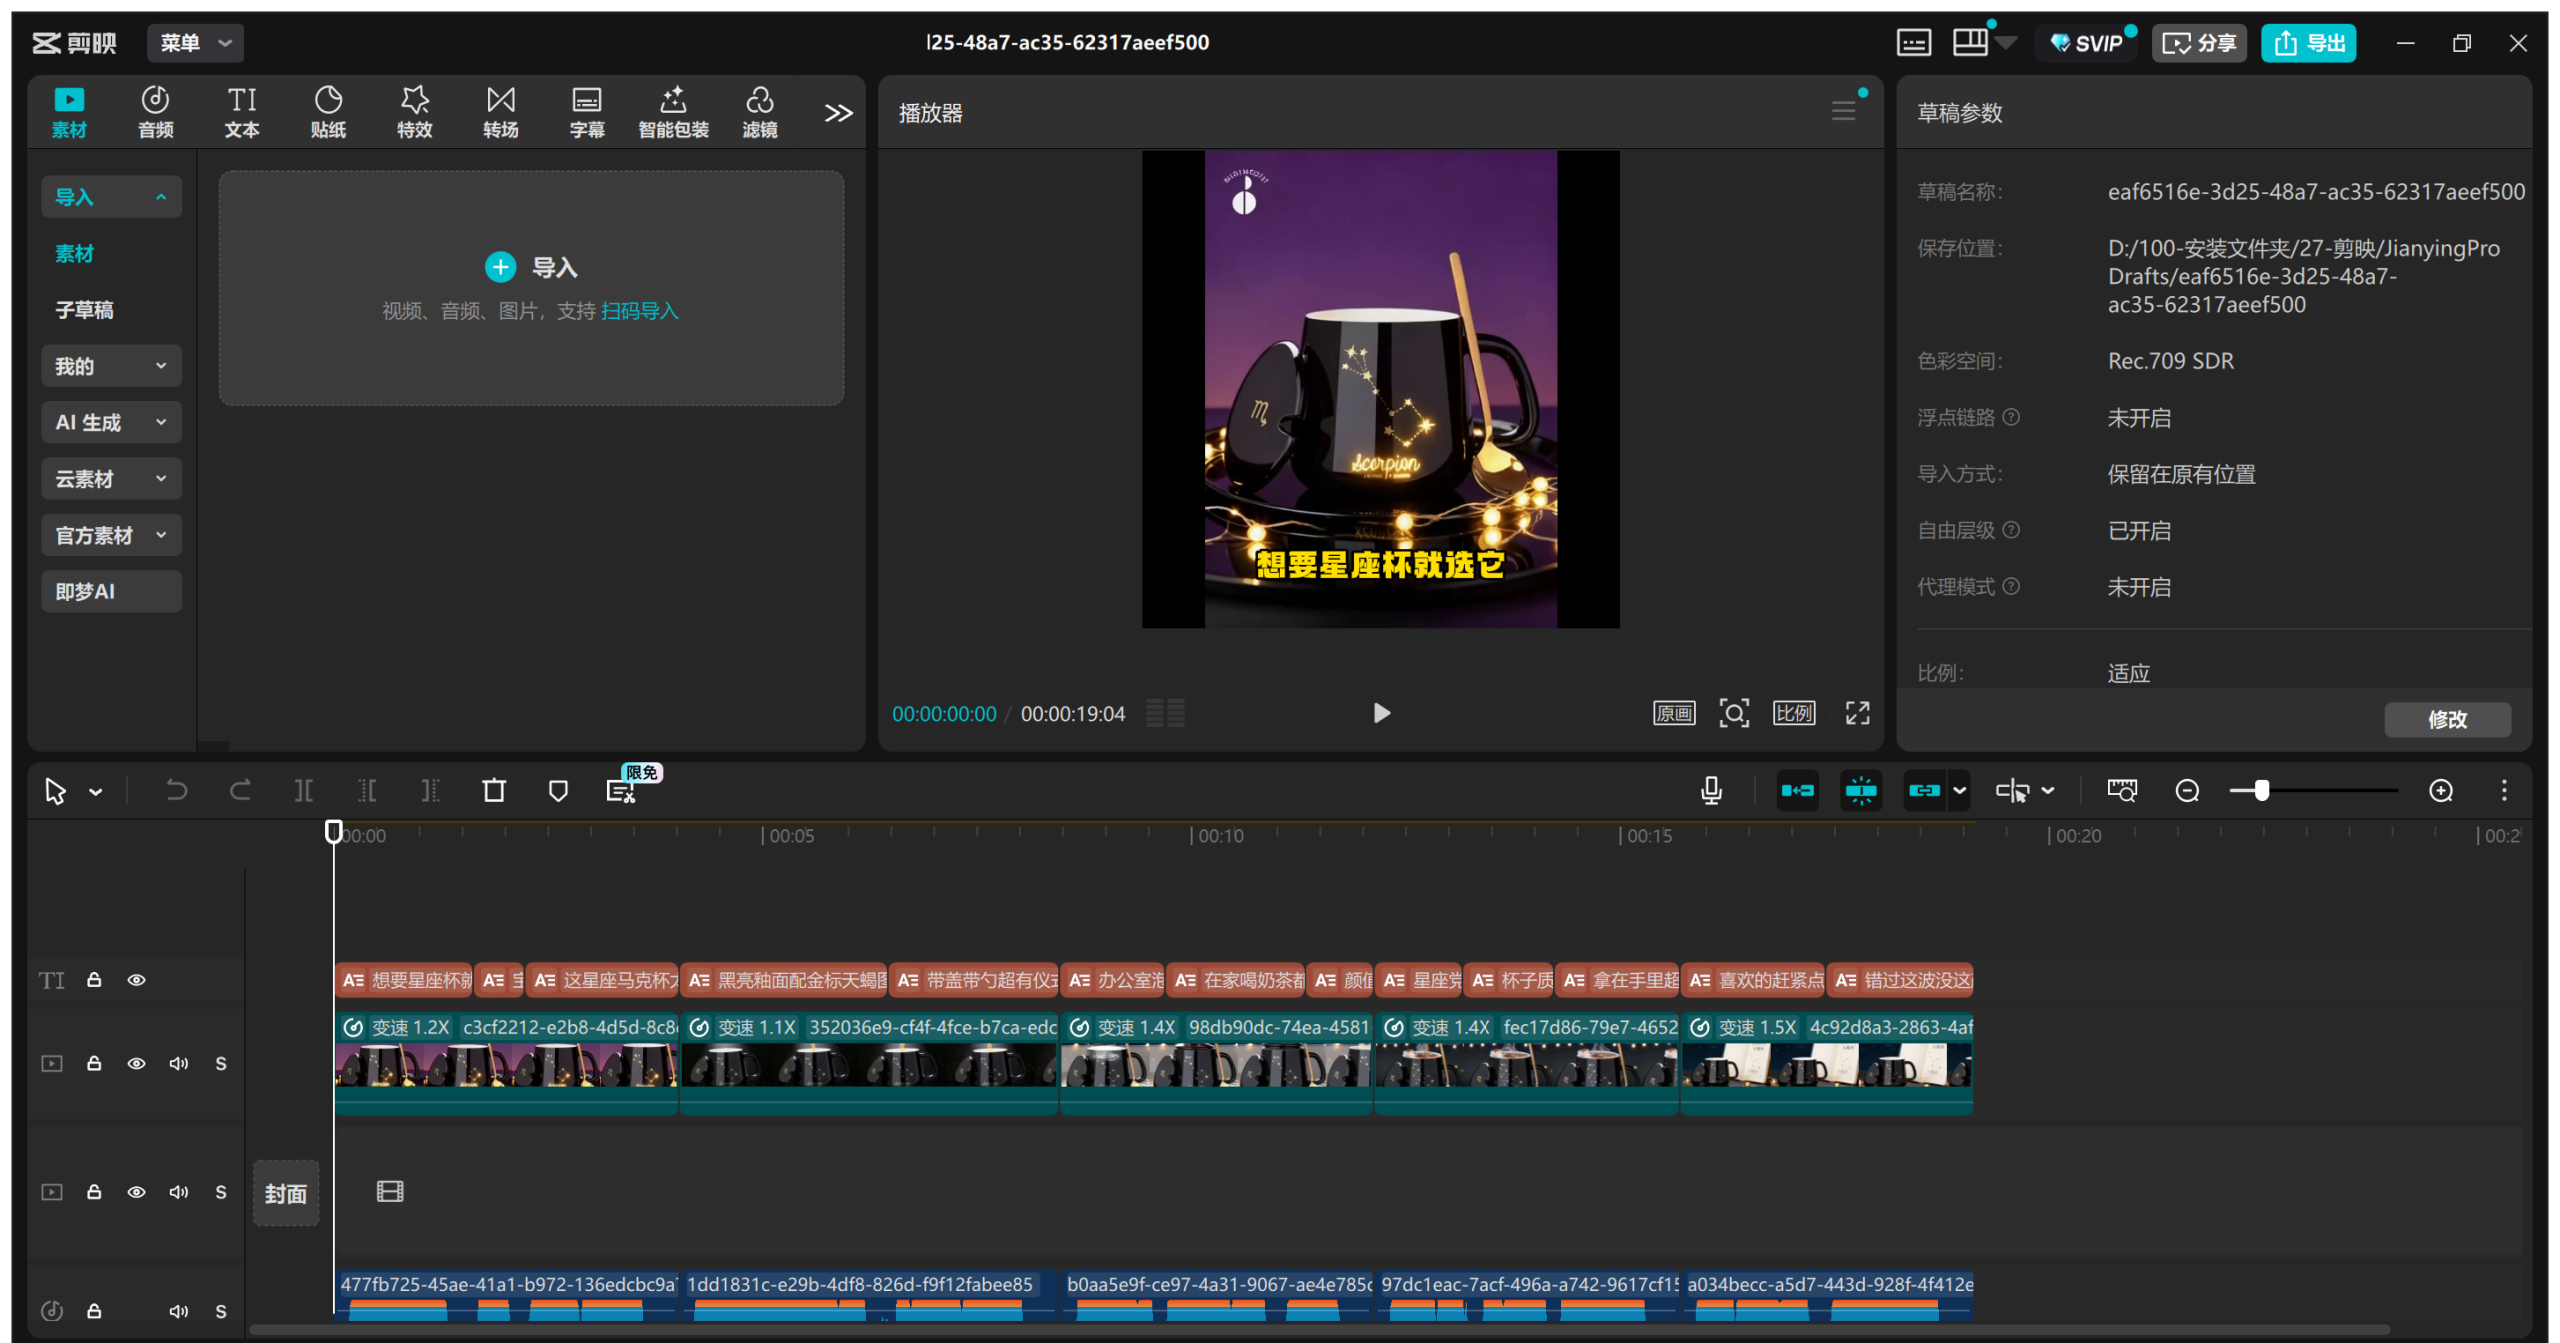Add a marker with the shield icon
Viewport: 2560px width, 1343px height.
558,791
